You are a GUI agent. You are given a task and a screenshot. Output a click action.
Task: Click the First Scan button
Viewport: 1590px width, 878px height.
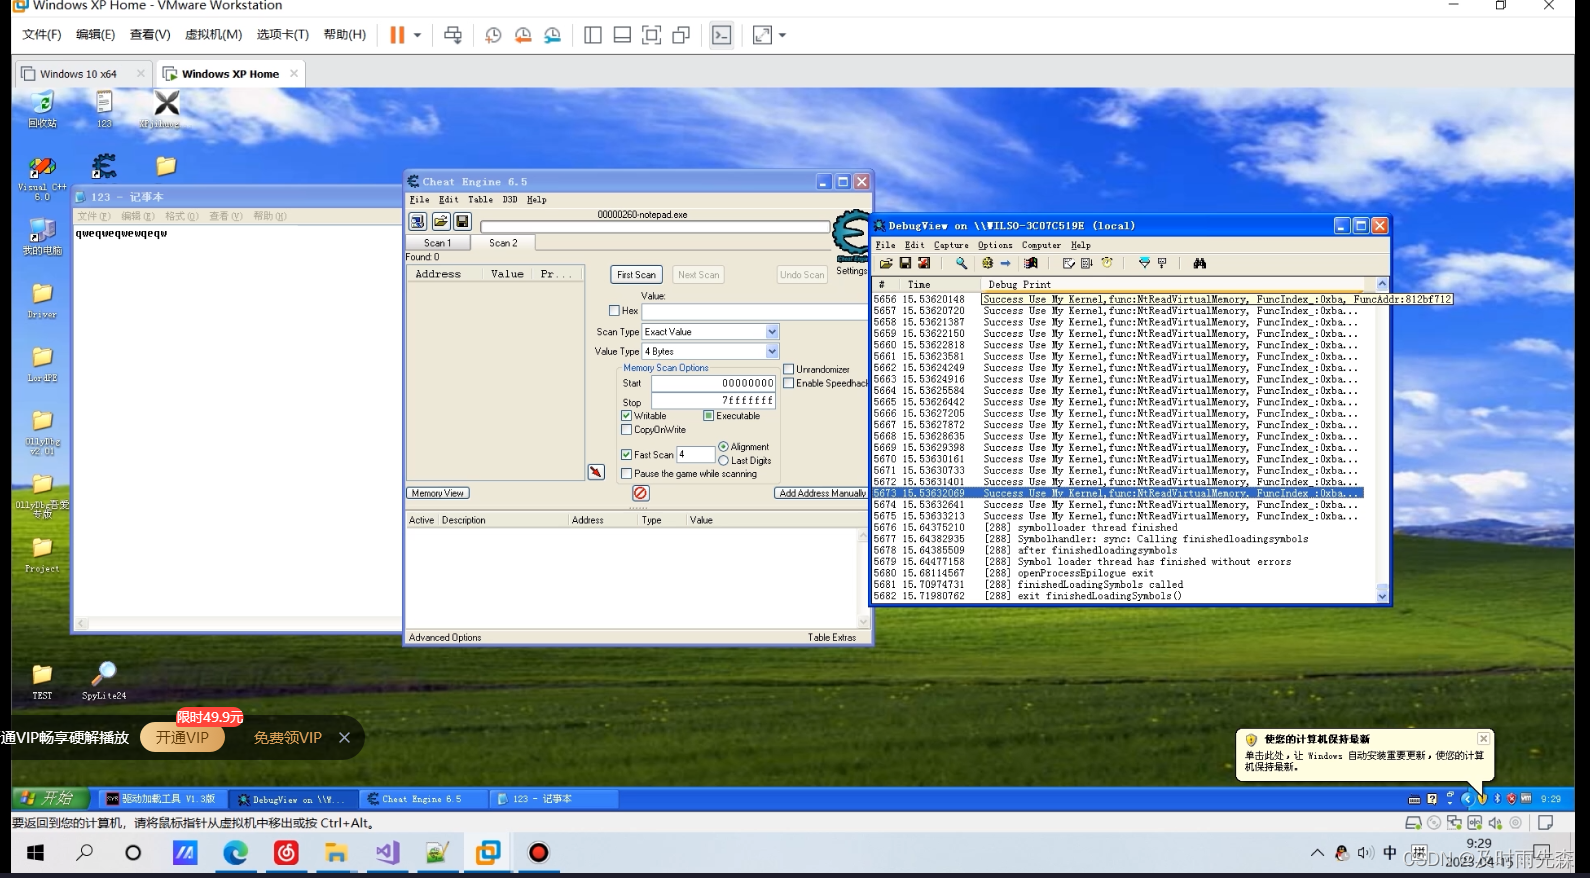pyautogui.click(x=636, y=275)
